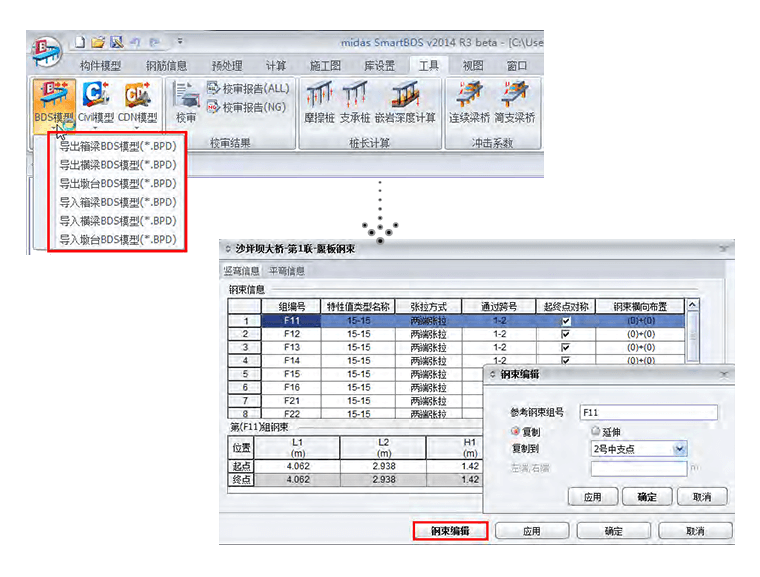Open the quick access toolbar customize arrow
This screenshot has height=577, width=760.
click(180, 42)
